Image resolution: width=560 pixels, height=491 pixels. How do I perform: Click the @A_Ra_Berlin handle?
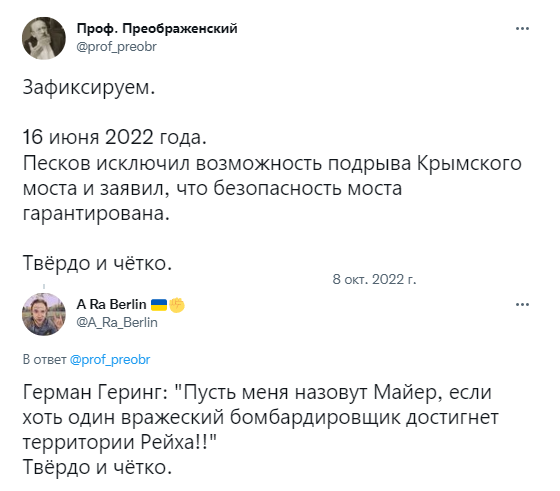pos(117,322)
